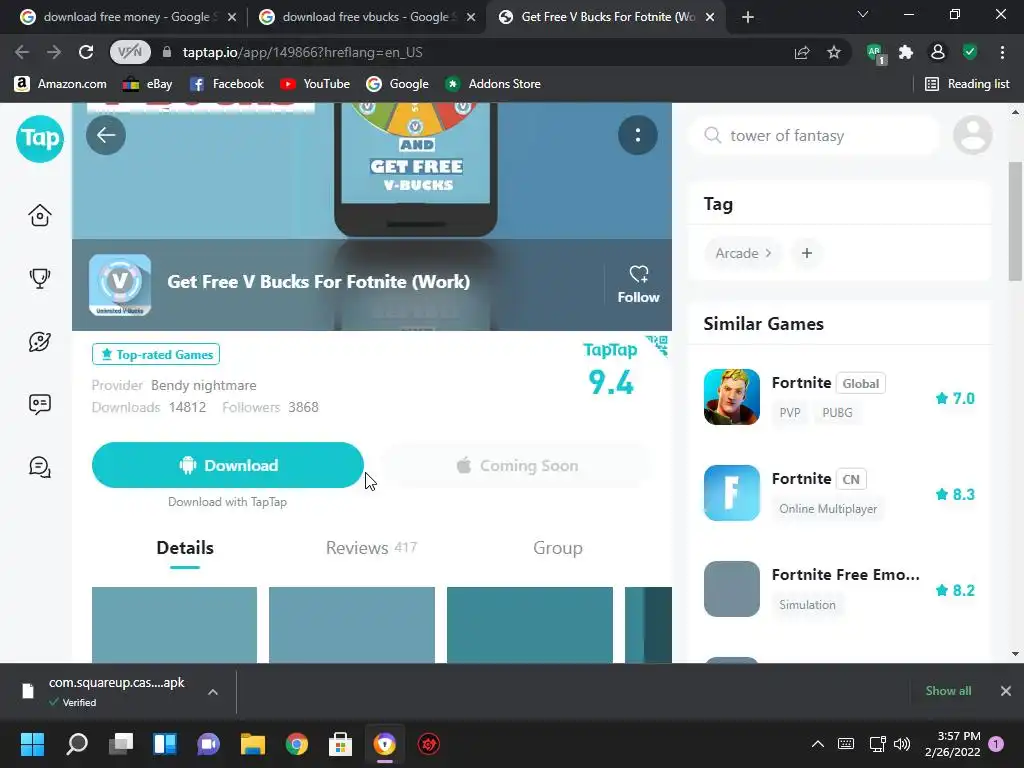Open third screenshot thumbnail in Details
Image resolution: width=1024 pixels, height=768 pixels.
point(530,625)
